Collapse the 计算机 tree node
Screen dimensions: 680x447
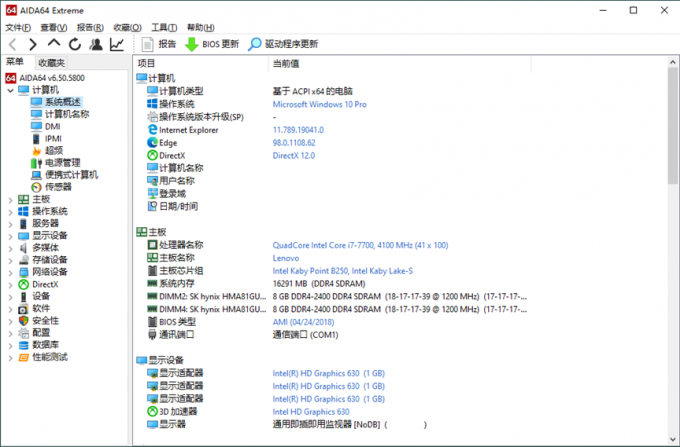(x=10, y=90)
